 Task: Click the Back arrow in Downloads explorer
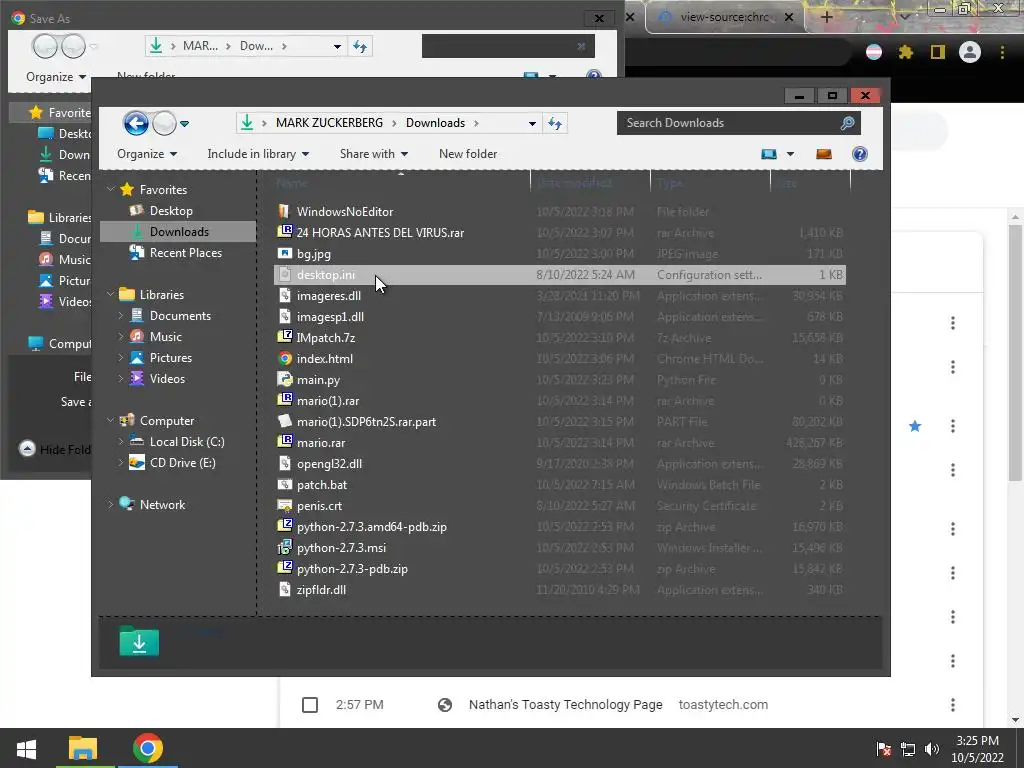136,123
